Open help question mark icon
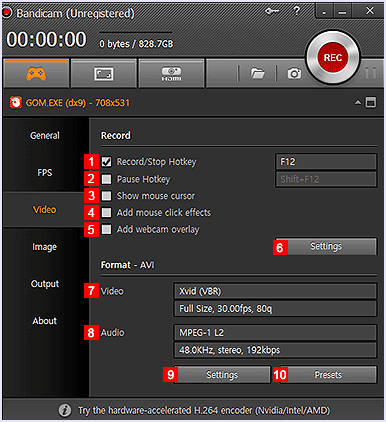The width and height of the screenshot is (386, 422). click(x=296, y=11)
